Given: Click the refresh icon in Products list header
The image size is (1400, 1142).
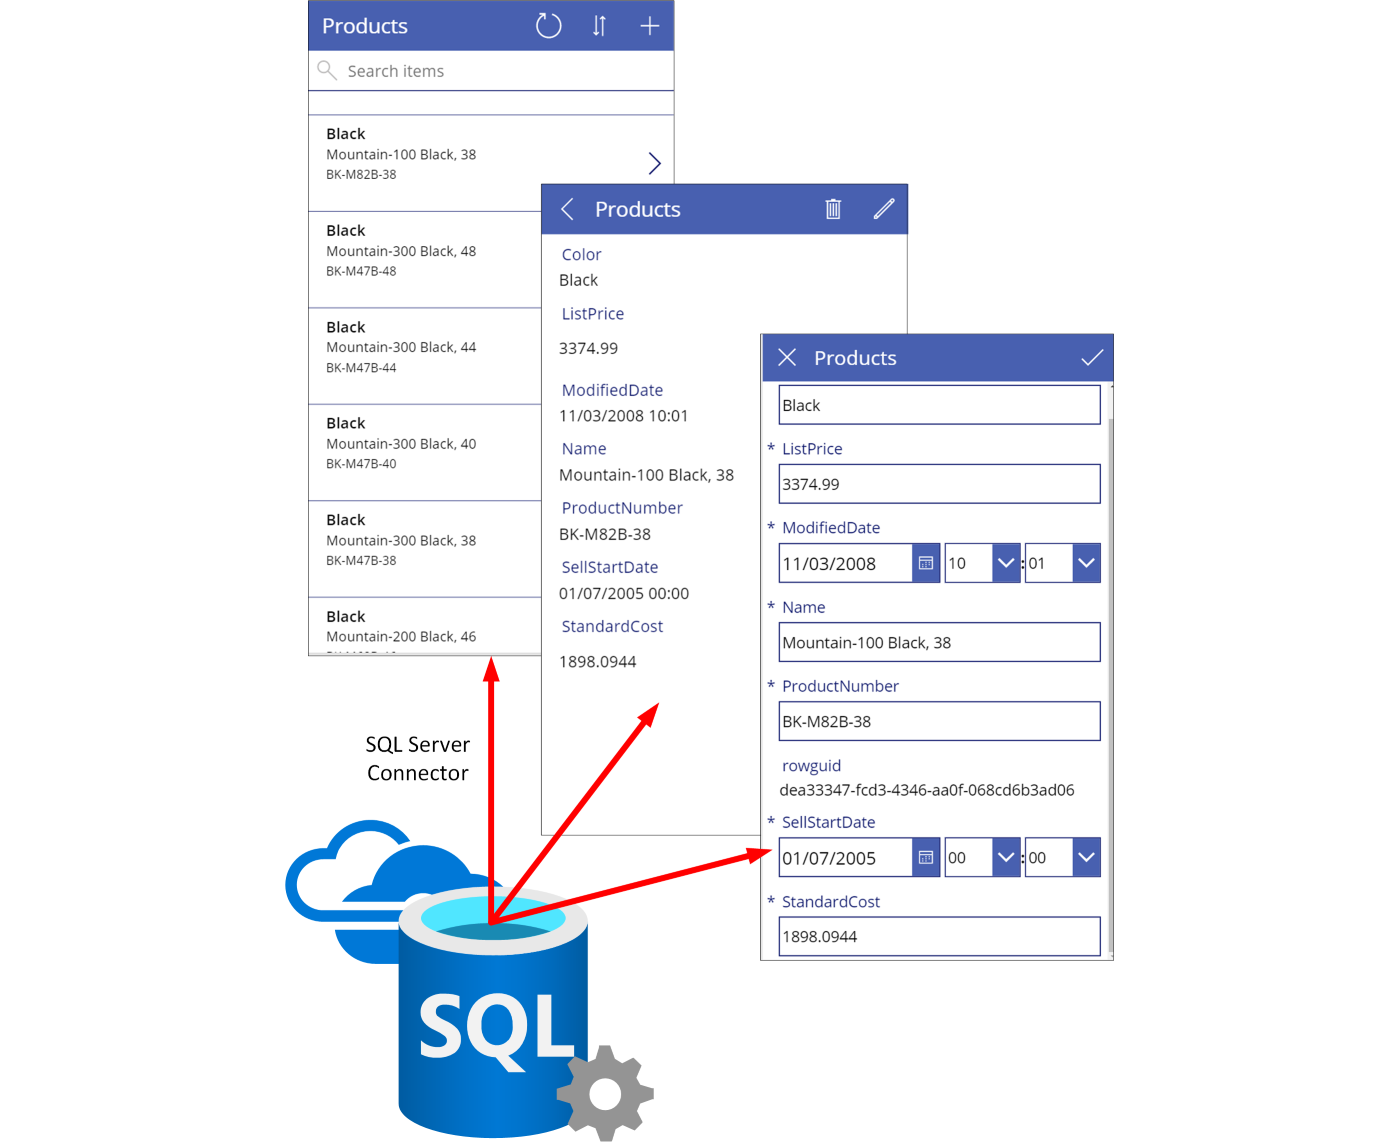Looking at the screenshot, I should [548, 26].
